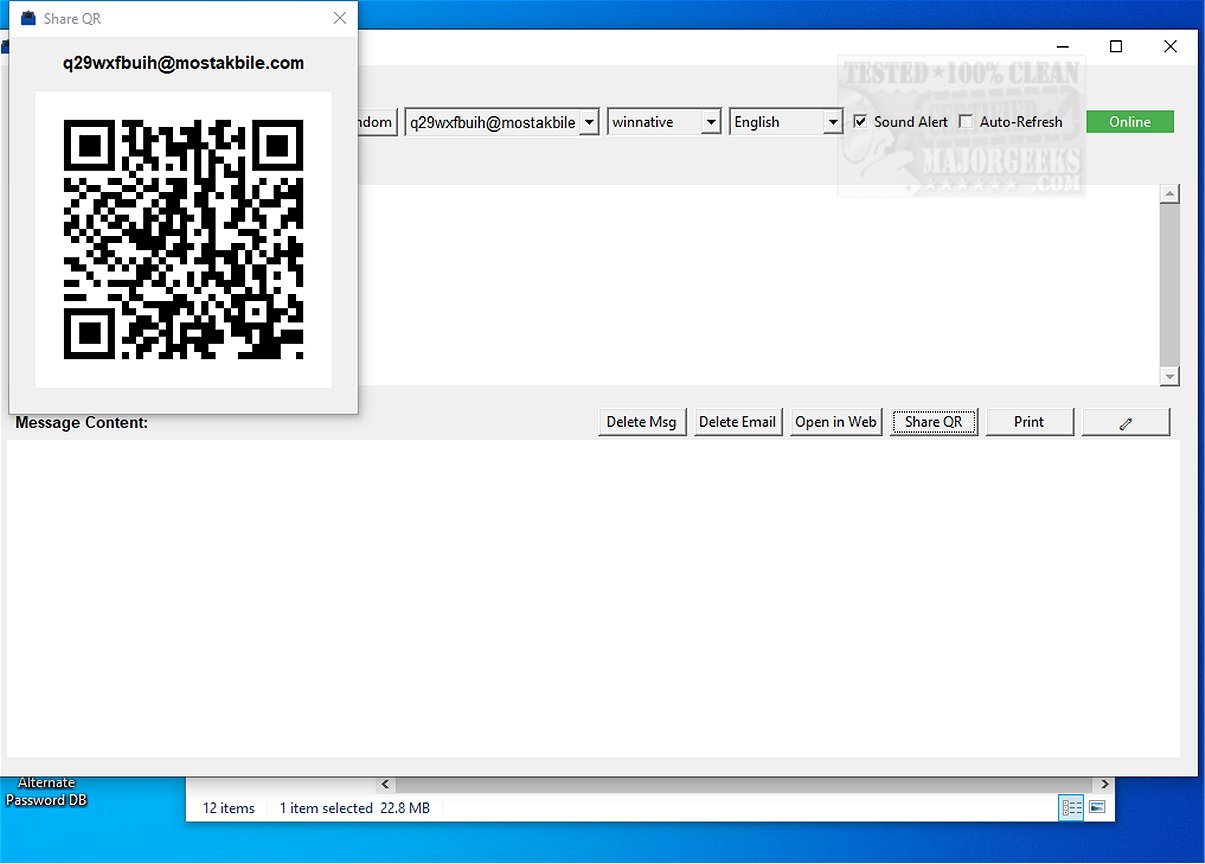Click the q29wxfbuih@mostakbile.com heading in QR dialog

coord(183,63)
